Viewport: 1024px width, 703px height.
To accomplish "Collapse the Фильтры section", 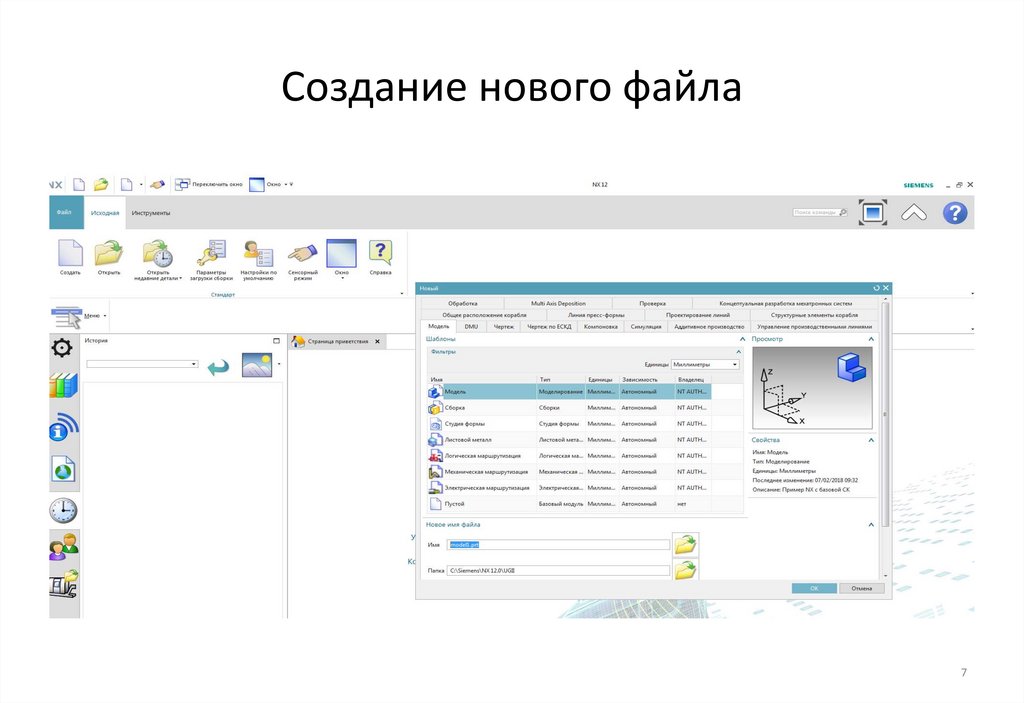I will coord(739,352).
